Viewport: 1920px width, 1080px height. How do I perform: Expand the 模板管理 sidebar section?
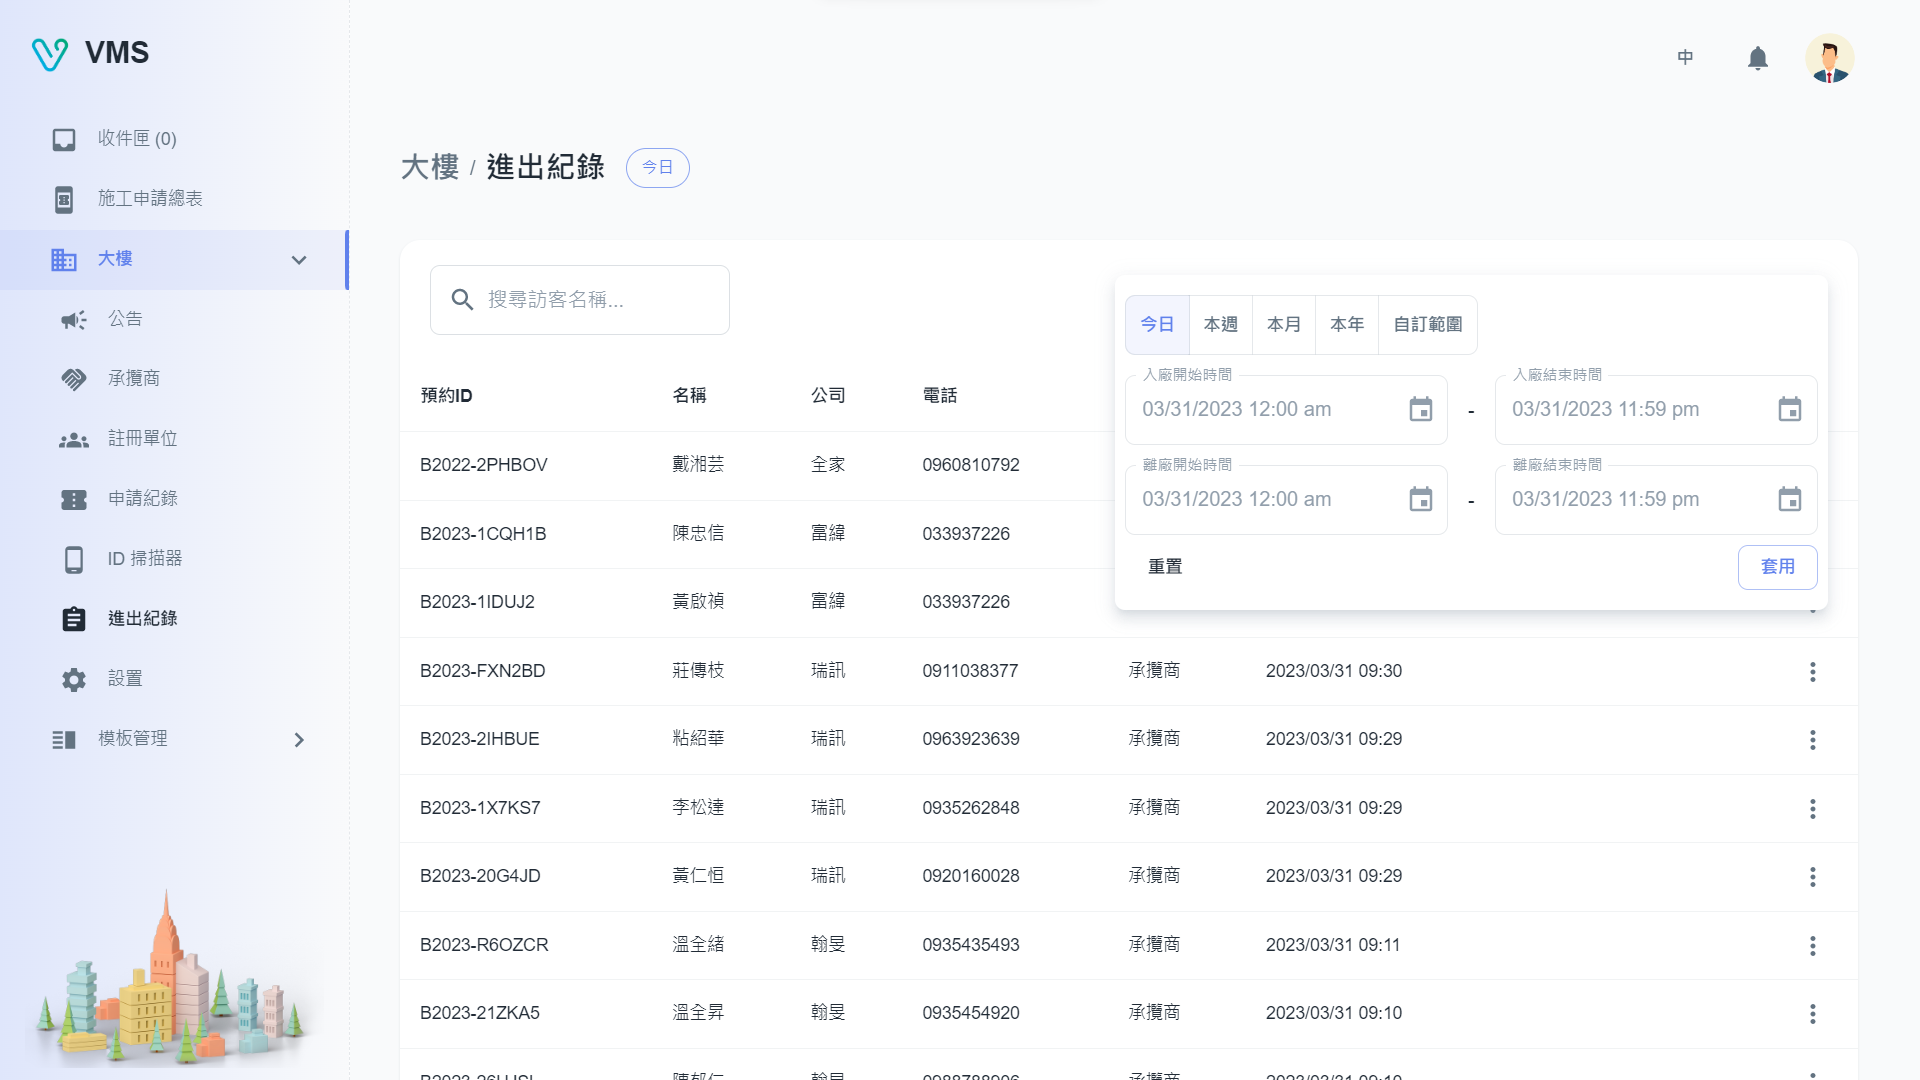pos(298,740)
